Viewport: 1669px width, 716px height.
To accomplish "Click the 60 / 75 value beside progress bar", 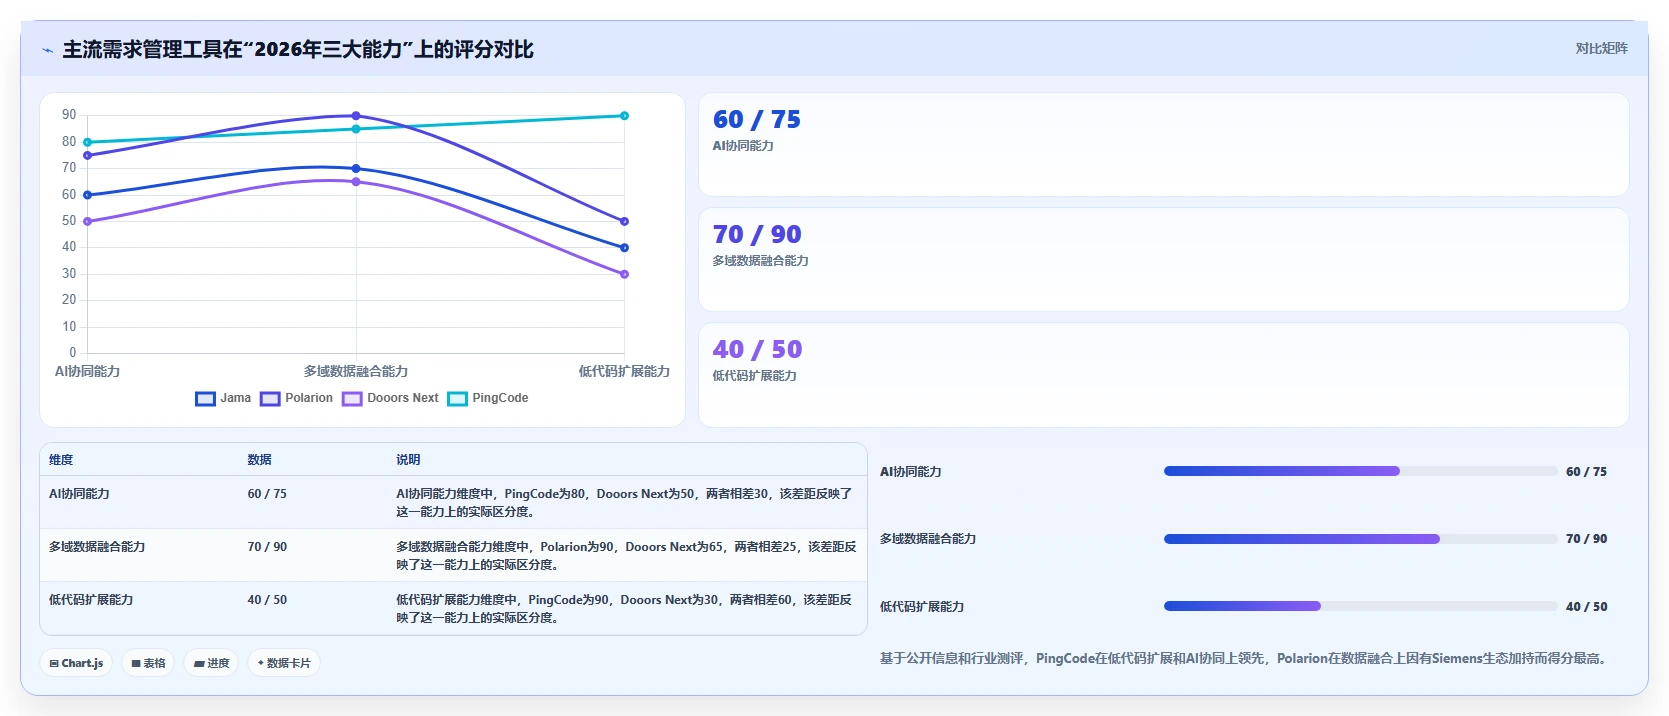I will [x=1586, y=472].
